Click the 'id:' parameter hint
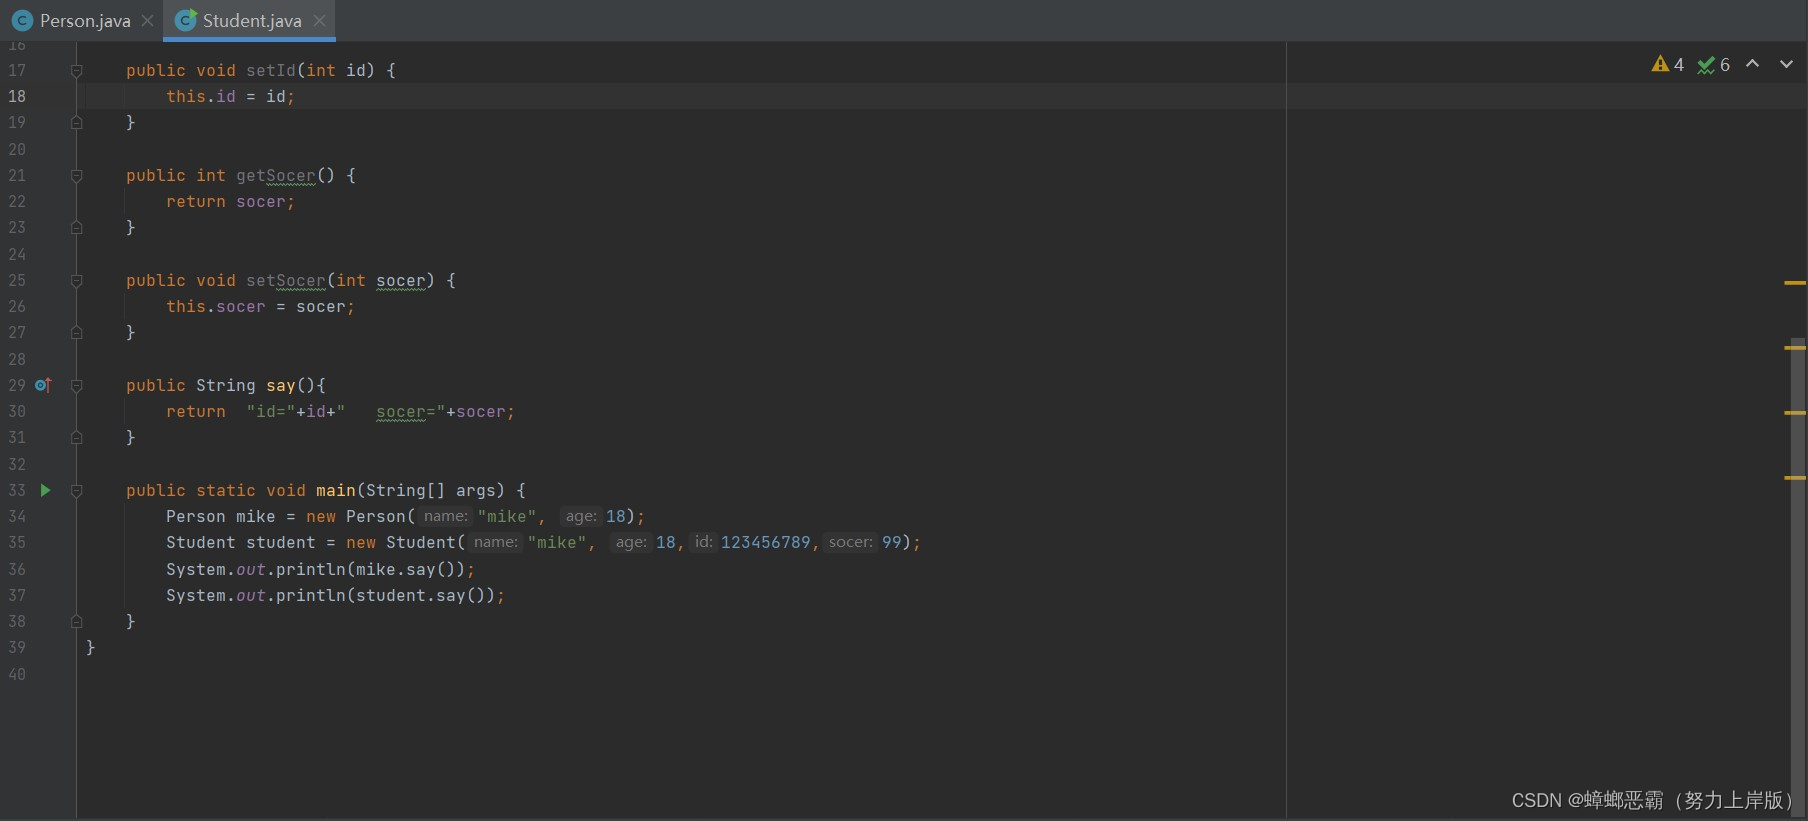 tap(704, 542)
